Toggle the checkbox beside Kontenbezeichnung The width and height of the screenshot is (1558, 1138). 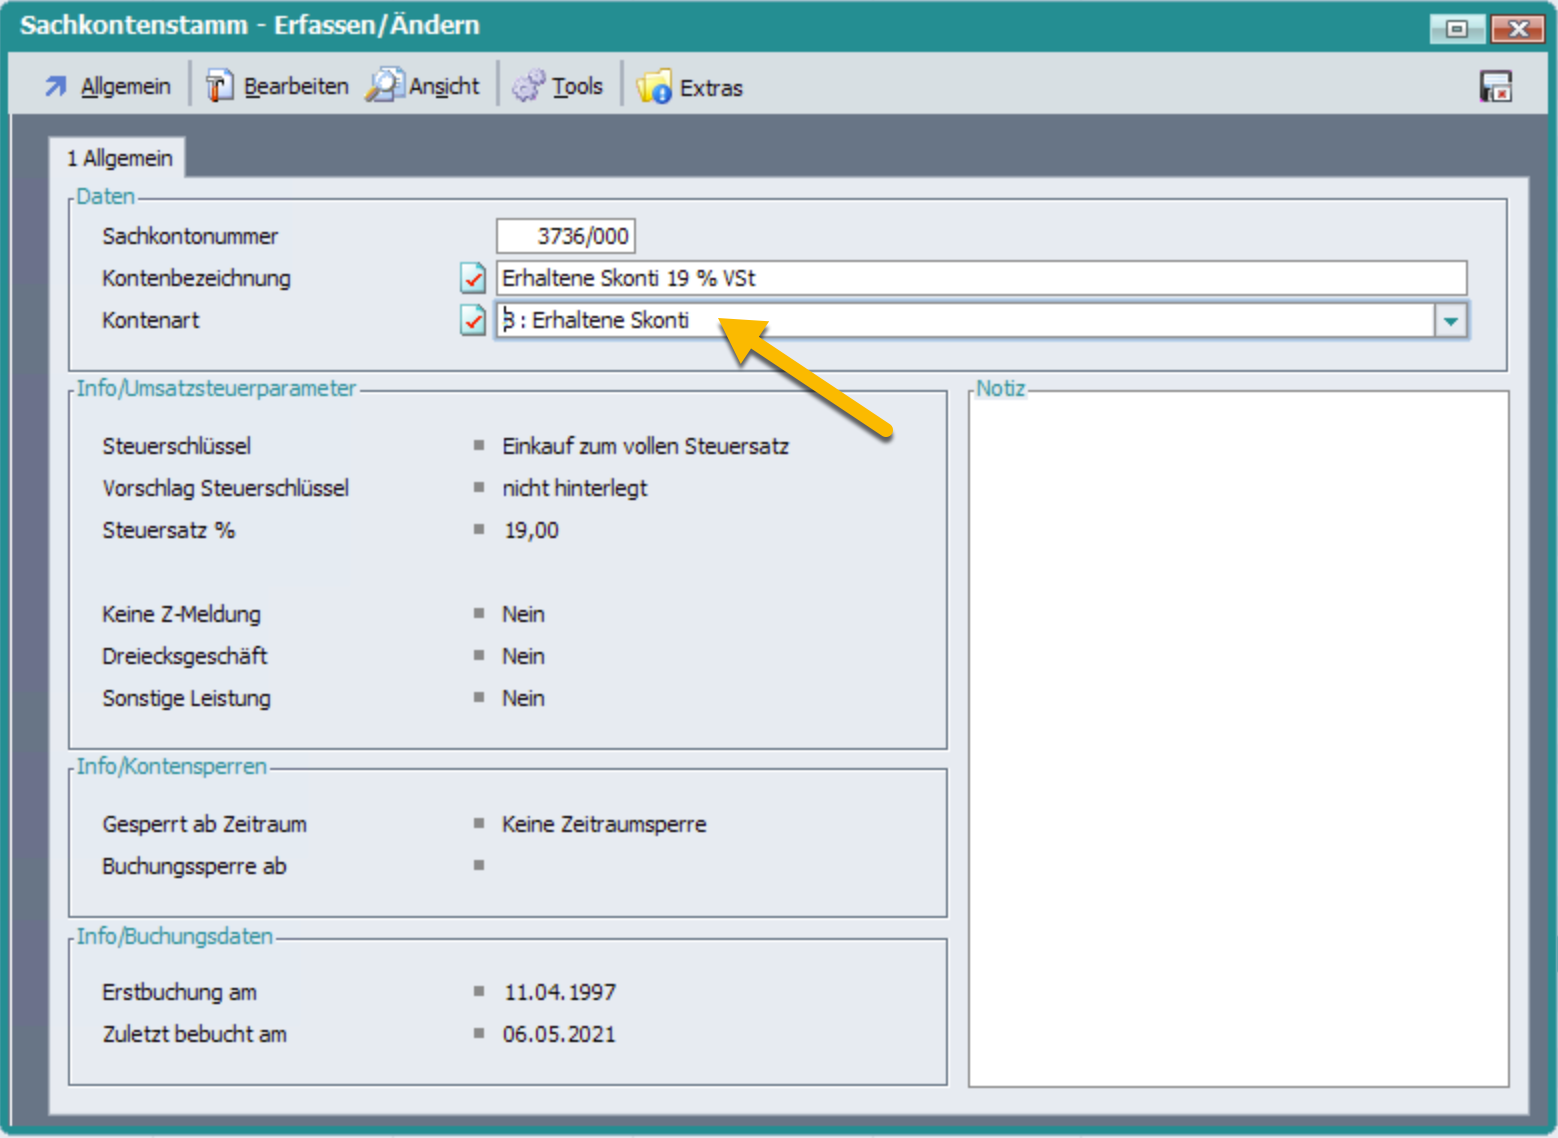(x=473, y=278)
